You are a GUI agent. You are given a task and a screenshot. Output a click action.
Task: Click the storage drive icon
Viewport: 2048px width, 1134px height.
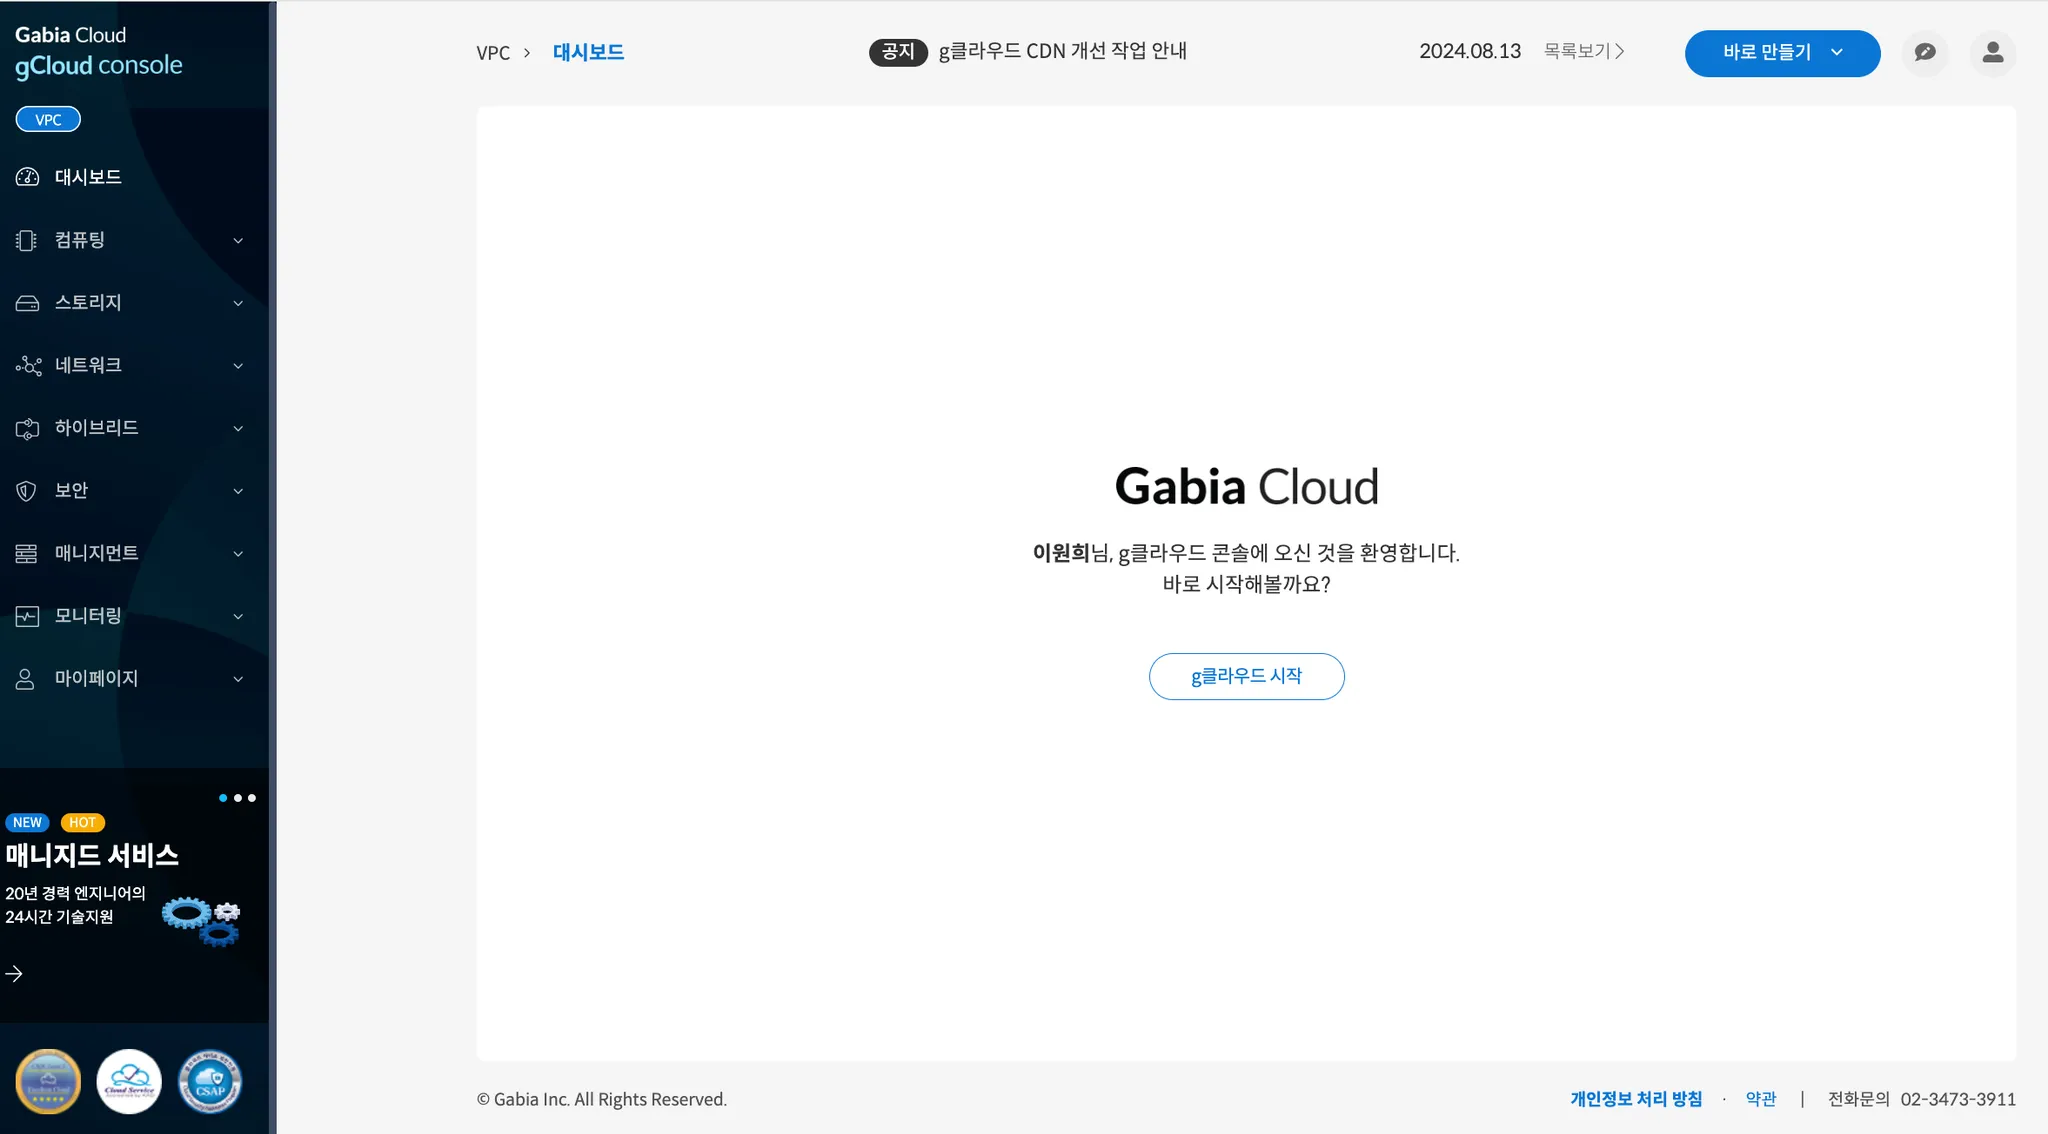[27, 303]
